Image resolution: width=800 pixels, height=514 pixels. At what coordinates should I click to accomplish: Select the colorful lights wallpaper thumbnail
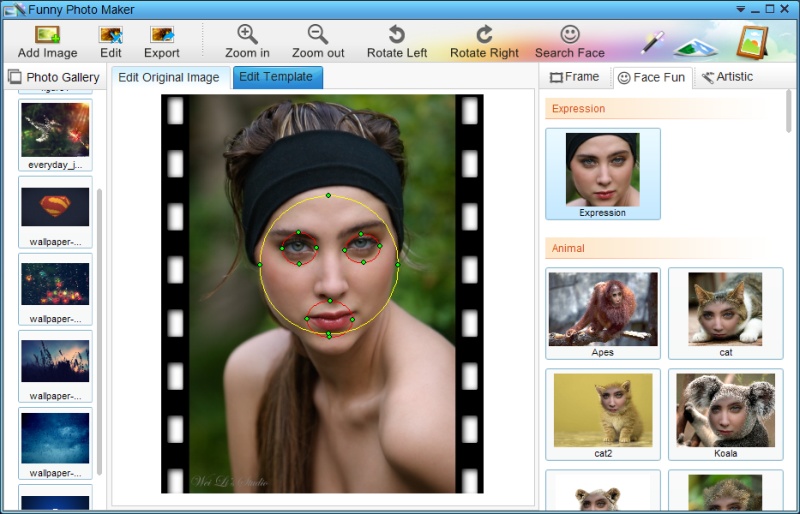pos(55,289)
